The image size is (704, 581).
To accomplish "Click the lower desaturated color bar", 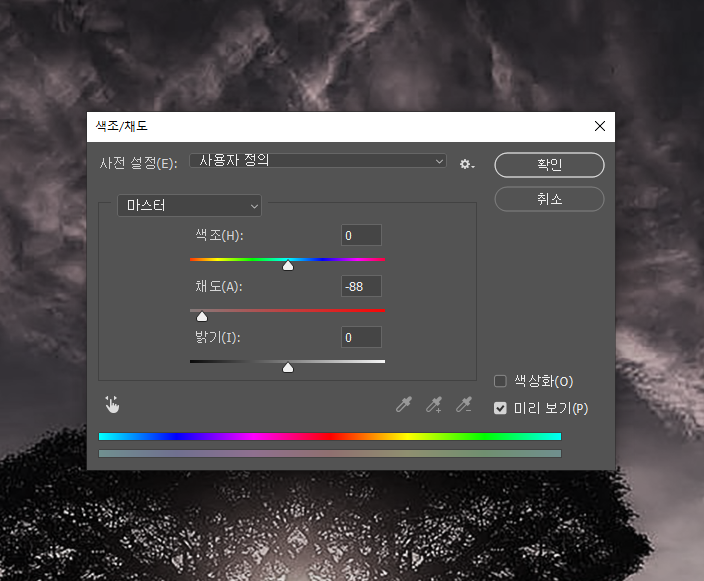I will pos(330,454).
